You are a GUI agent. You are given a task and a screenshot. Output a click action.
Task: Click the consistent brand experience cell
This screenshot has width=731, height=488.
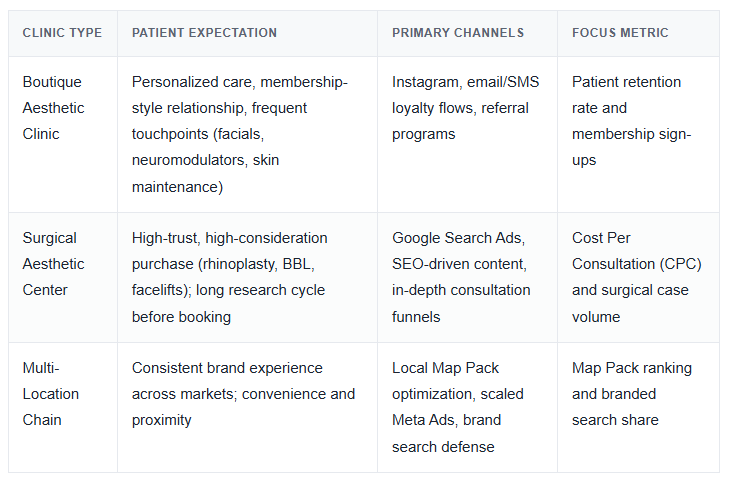point(247,407)
